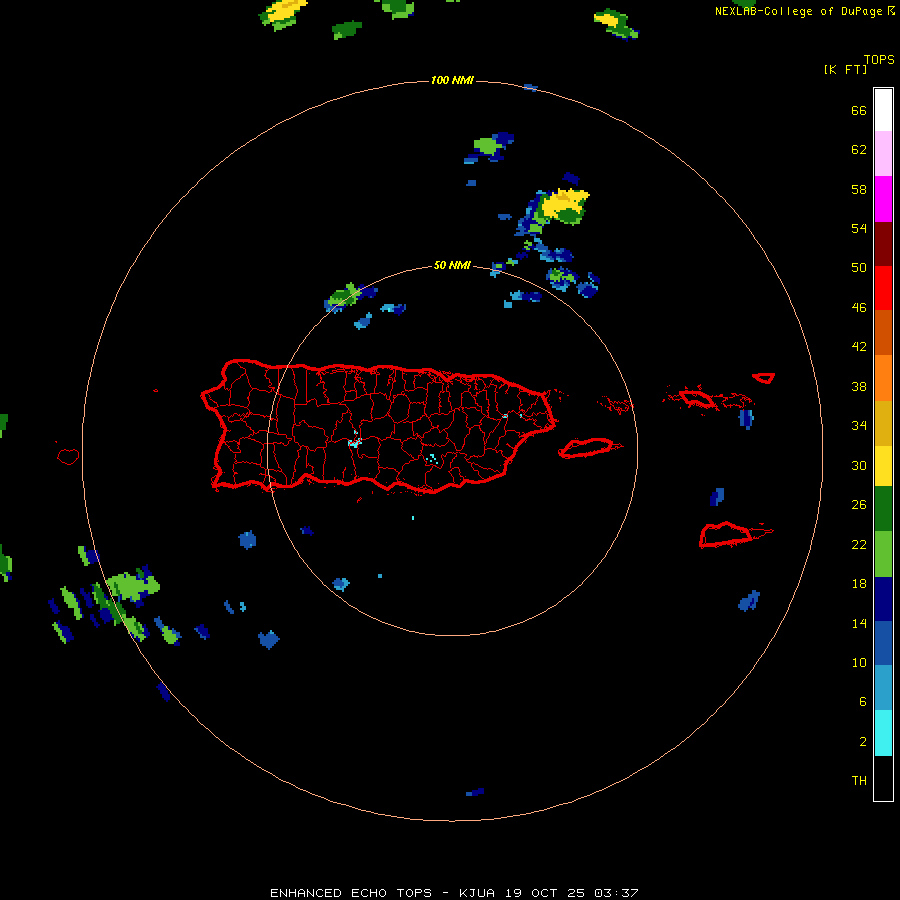Click the '62' scale value
This screenshot has height=900, width=900.
pyautogui.click(x=859, y=149)
